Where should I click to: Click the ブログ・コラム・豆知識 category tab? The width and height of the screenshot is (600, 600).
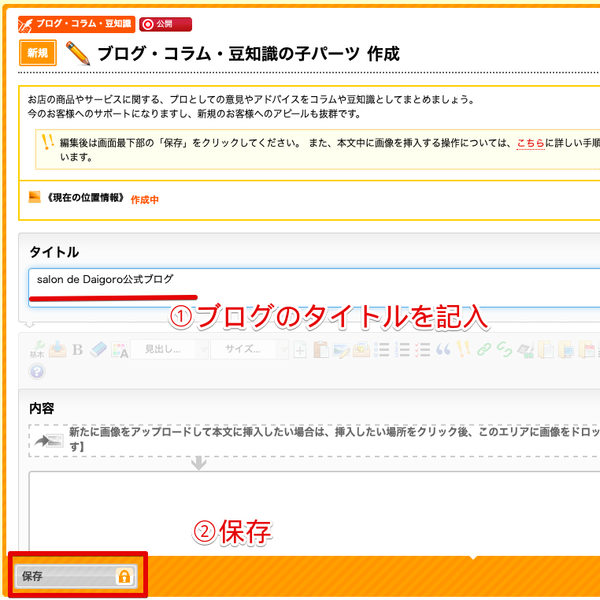[x=75, y=23]
